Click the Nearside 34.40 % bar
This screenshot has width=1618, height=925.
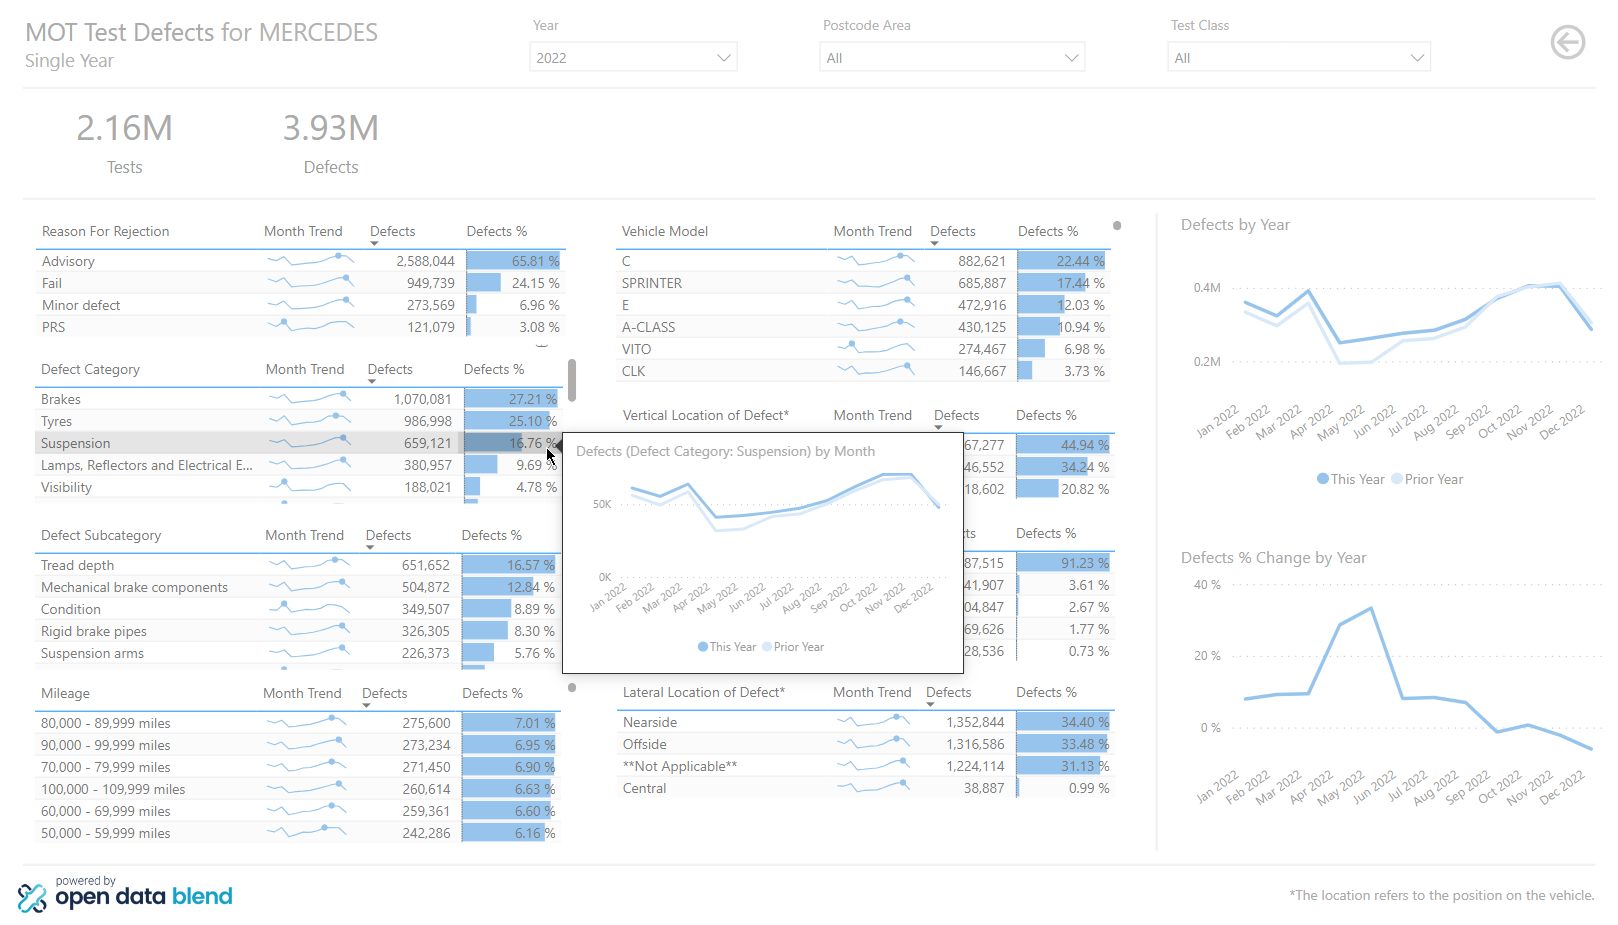pyautogui.click(x=1063, y=722)
